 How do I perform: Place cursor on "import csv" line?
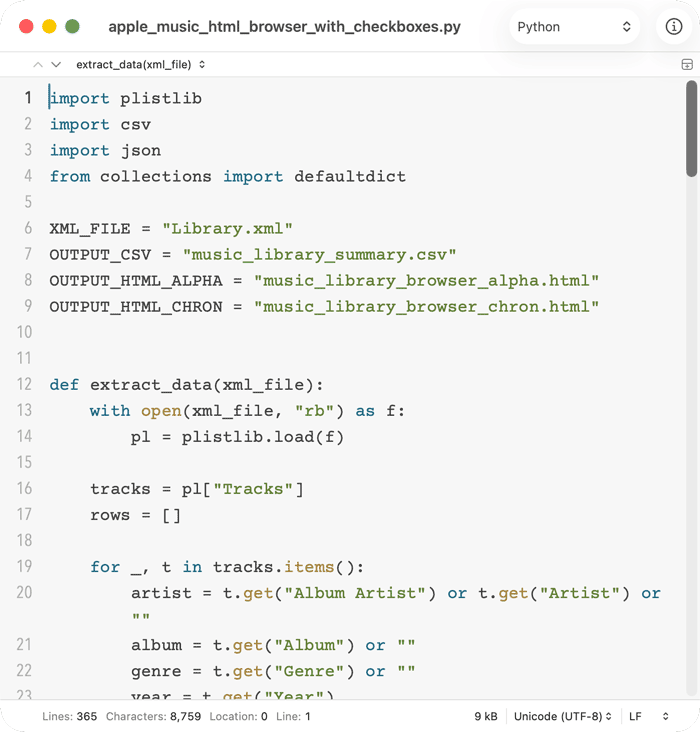pyautogui.click(x=100, y=125)
